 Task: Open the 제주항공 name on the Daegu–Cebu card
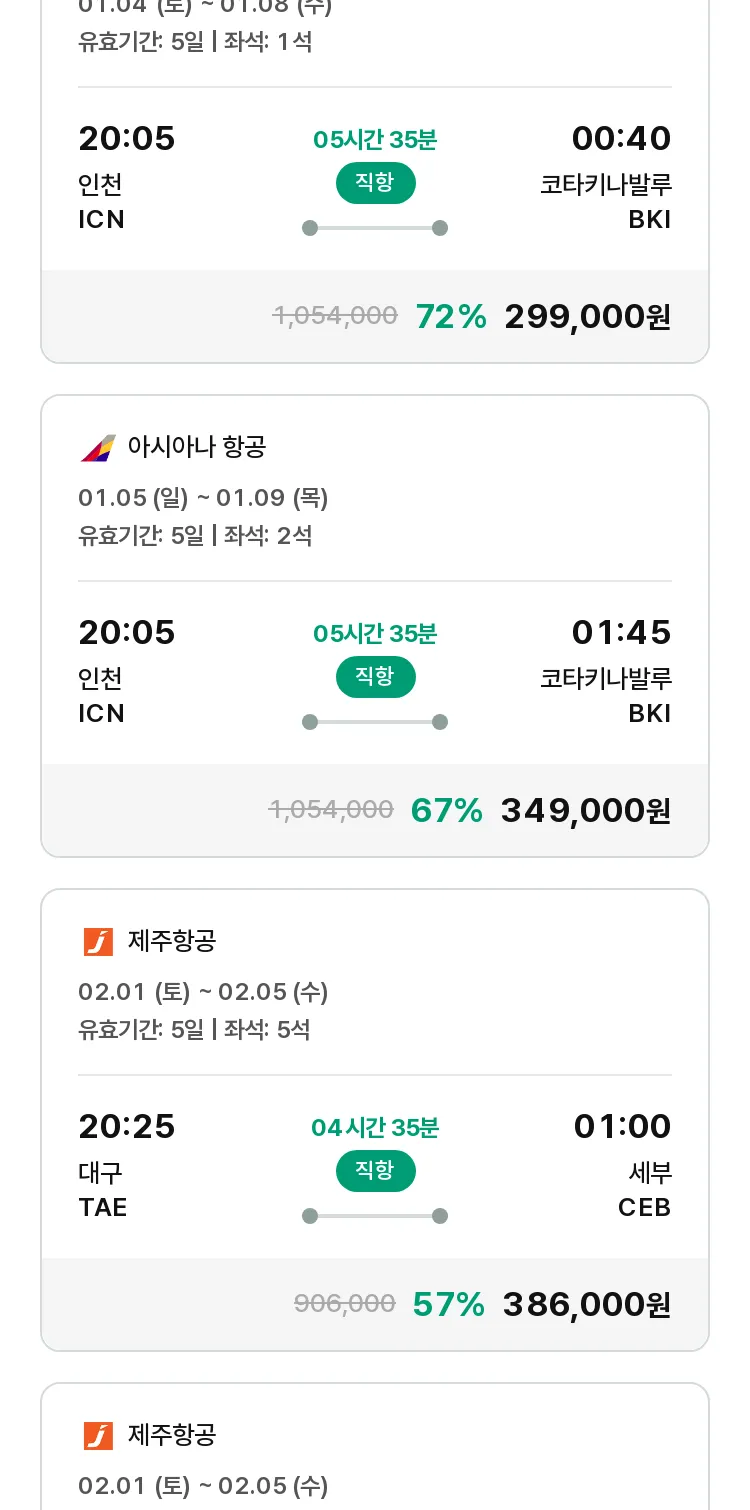click(172, 941)
